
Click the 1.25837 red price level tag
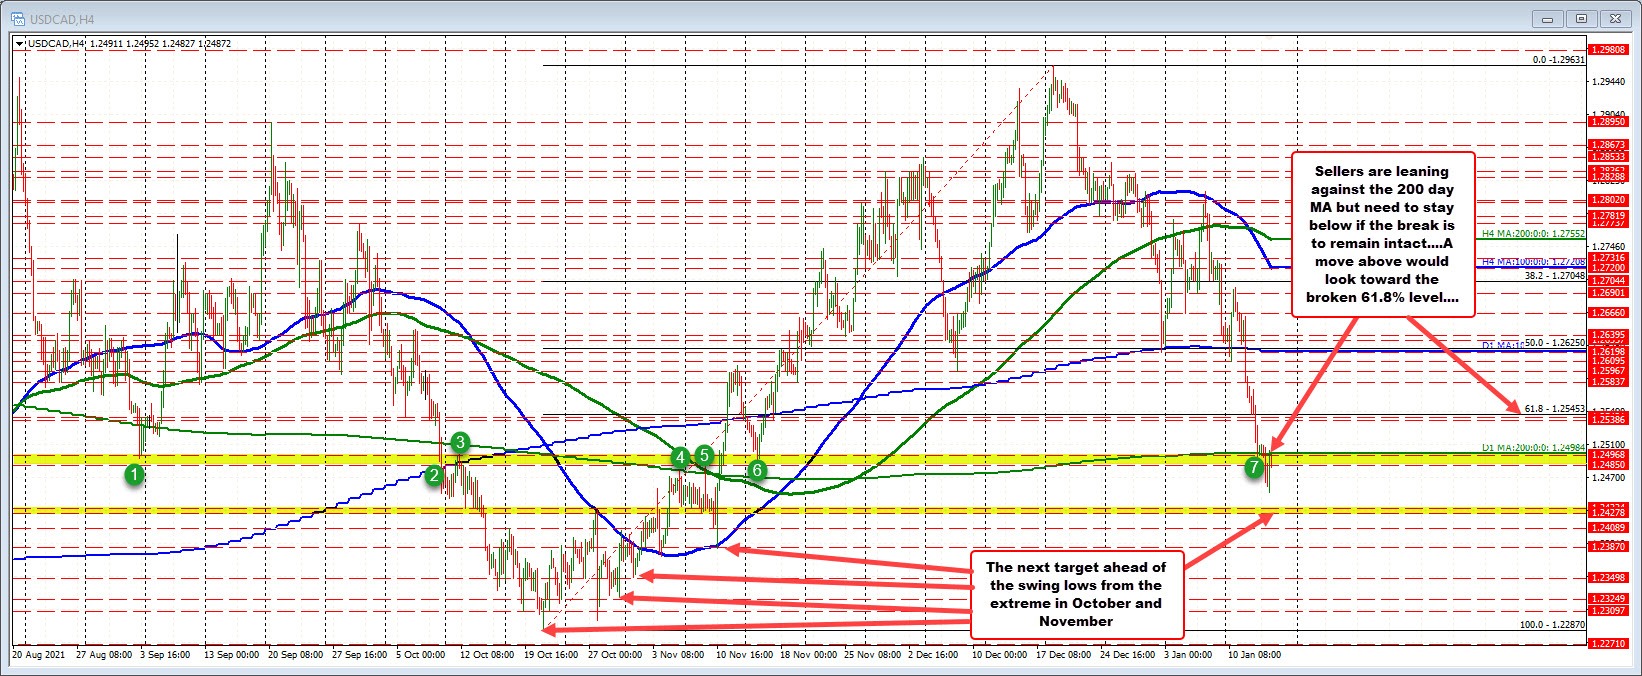click(1610, 382)
